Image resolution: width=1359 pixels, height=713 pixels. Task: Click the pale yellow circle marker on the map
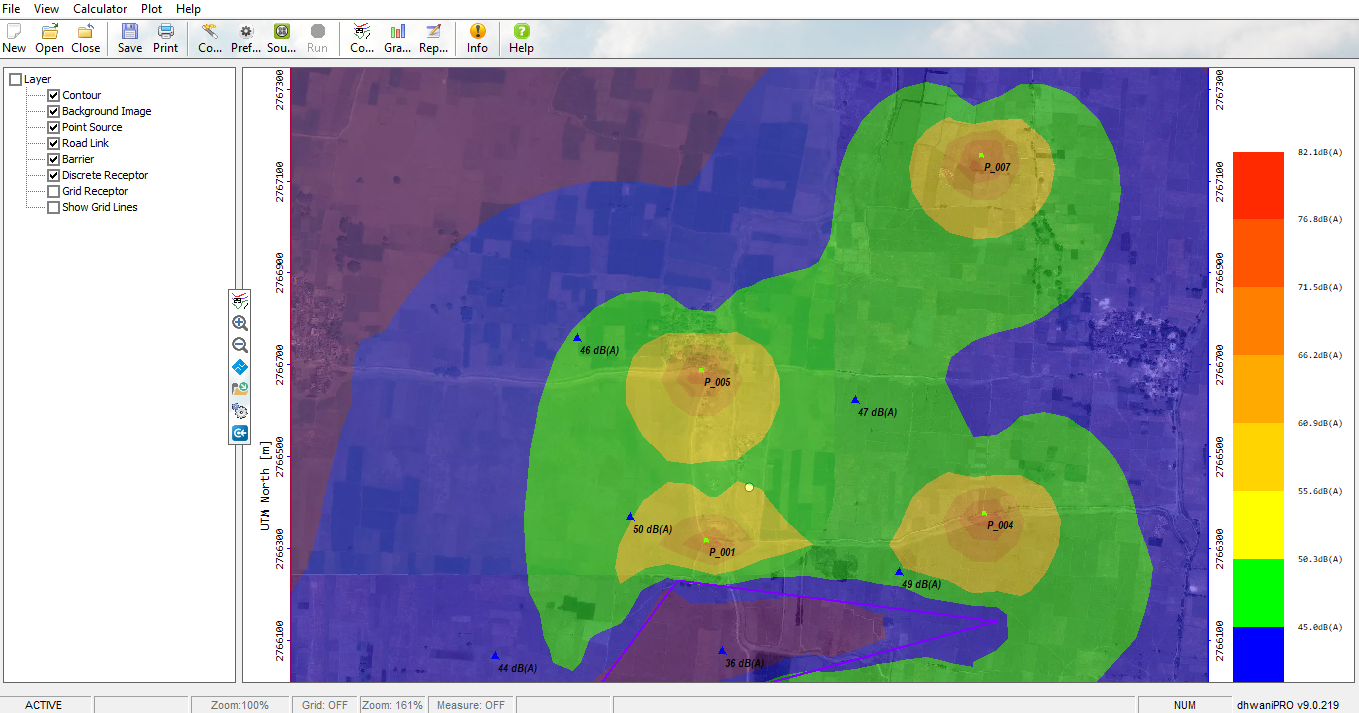(x=749, y=487)
